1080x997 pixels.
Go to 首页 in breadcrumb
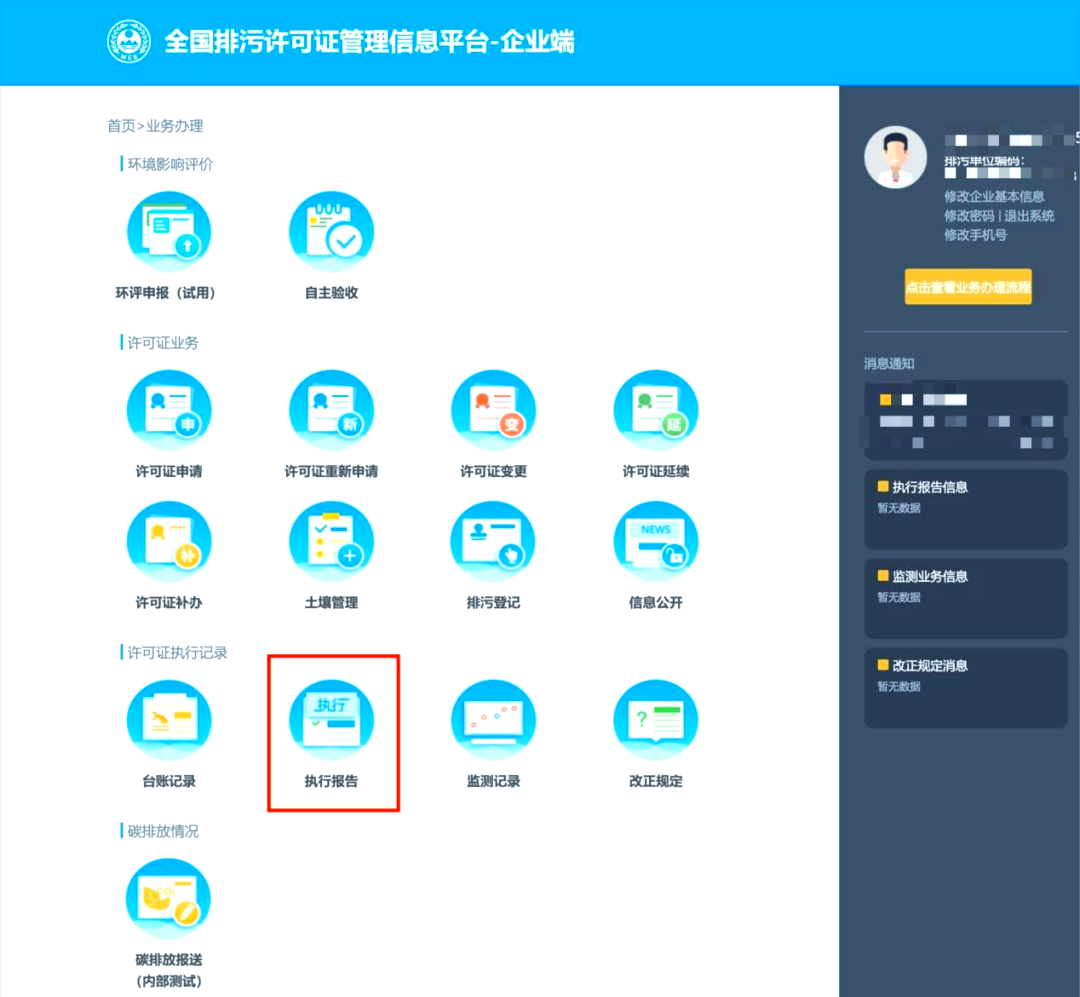[121, 126]
